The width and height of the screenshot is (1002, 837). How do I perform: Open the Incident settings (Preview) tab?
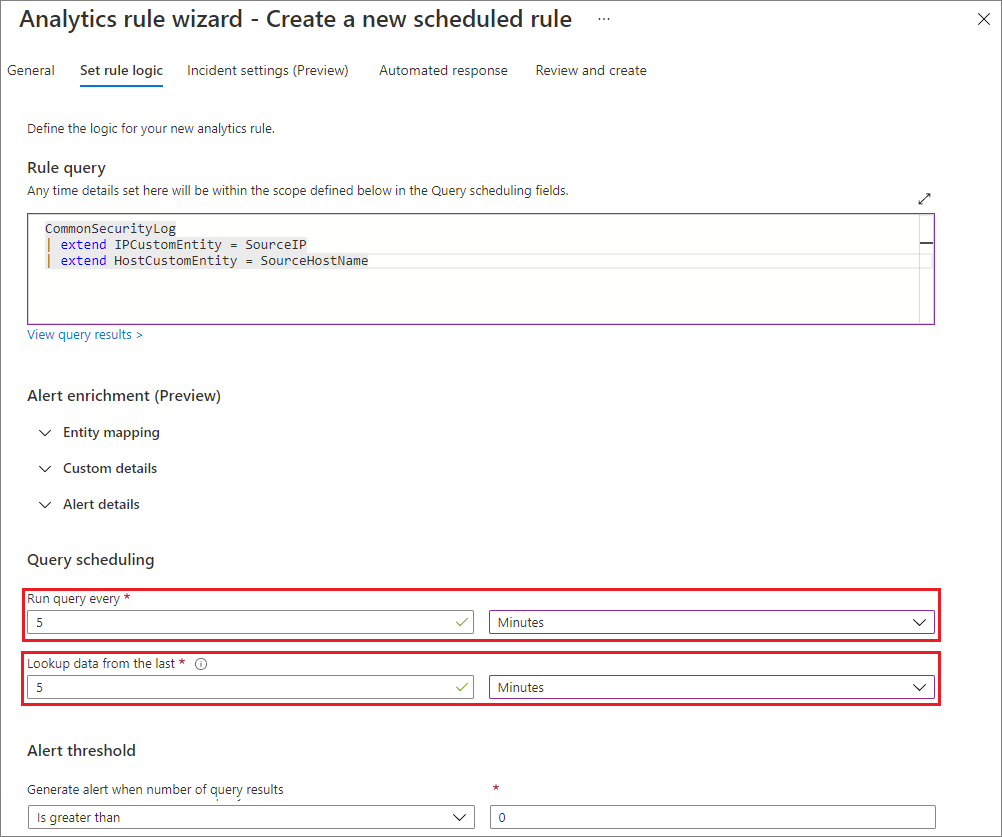(267, 70)
